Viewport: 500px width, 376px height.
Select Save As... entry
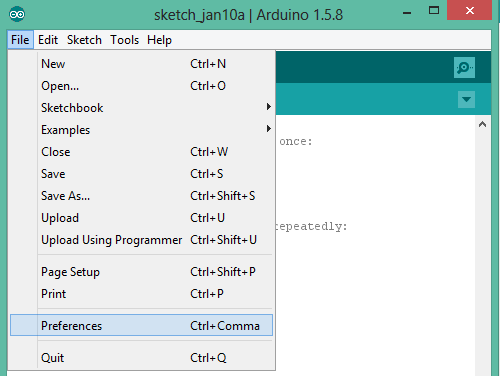pos(141,196)
